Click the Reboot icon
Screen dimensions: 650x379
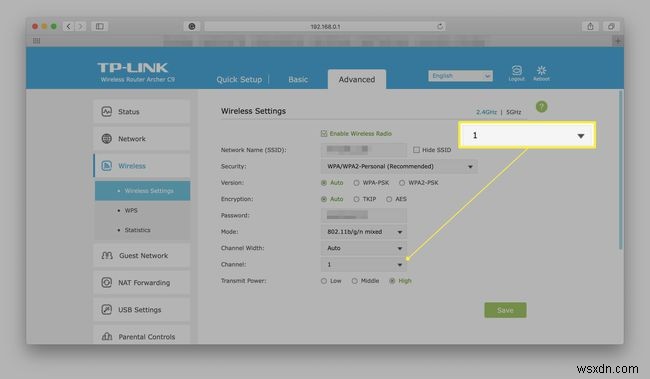541,73
